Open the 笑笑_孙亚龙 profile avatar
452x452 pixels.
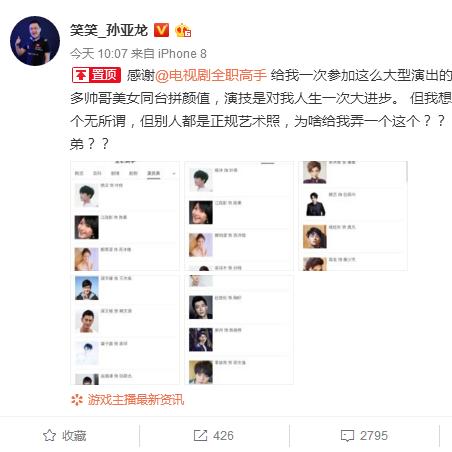[35, 41]
